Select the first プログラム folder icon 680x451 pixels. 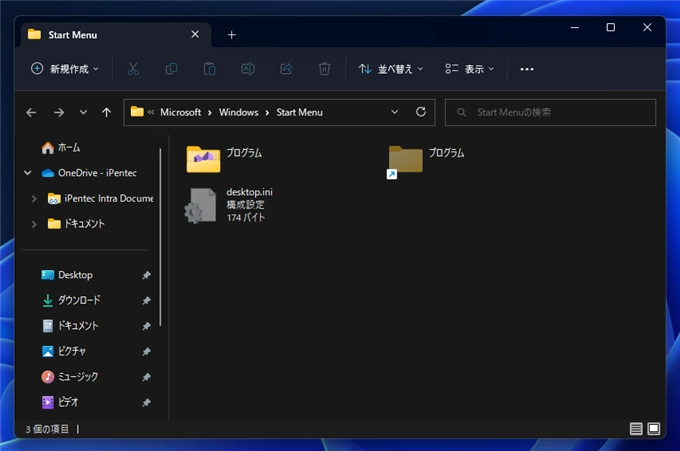[203, 159]
